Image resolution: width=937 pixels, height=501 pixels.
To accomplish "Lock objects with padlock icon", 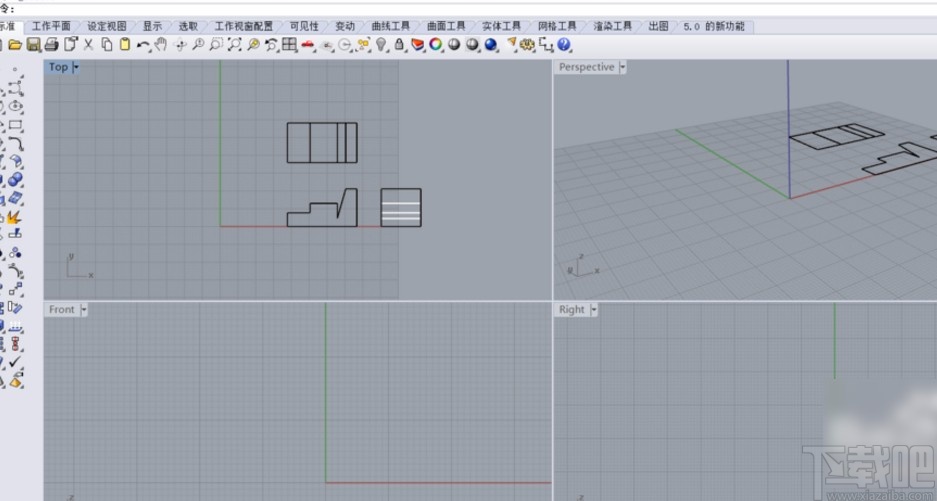I will [x=399, y=45].
